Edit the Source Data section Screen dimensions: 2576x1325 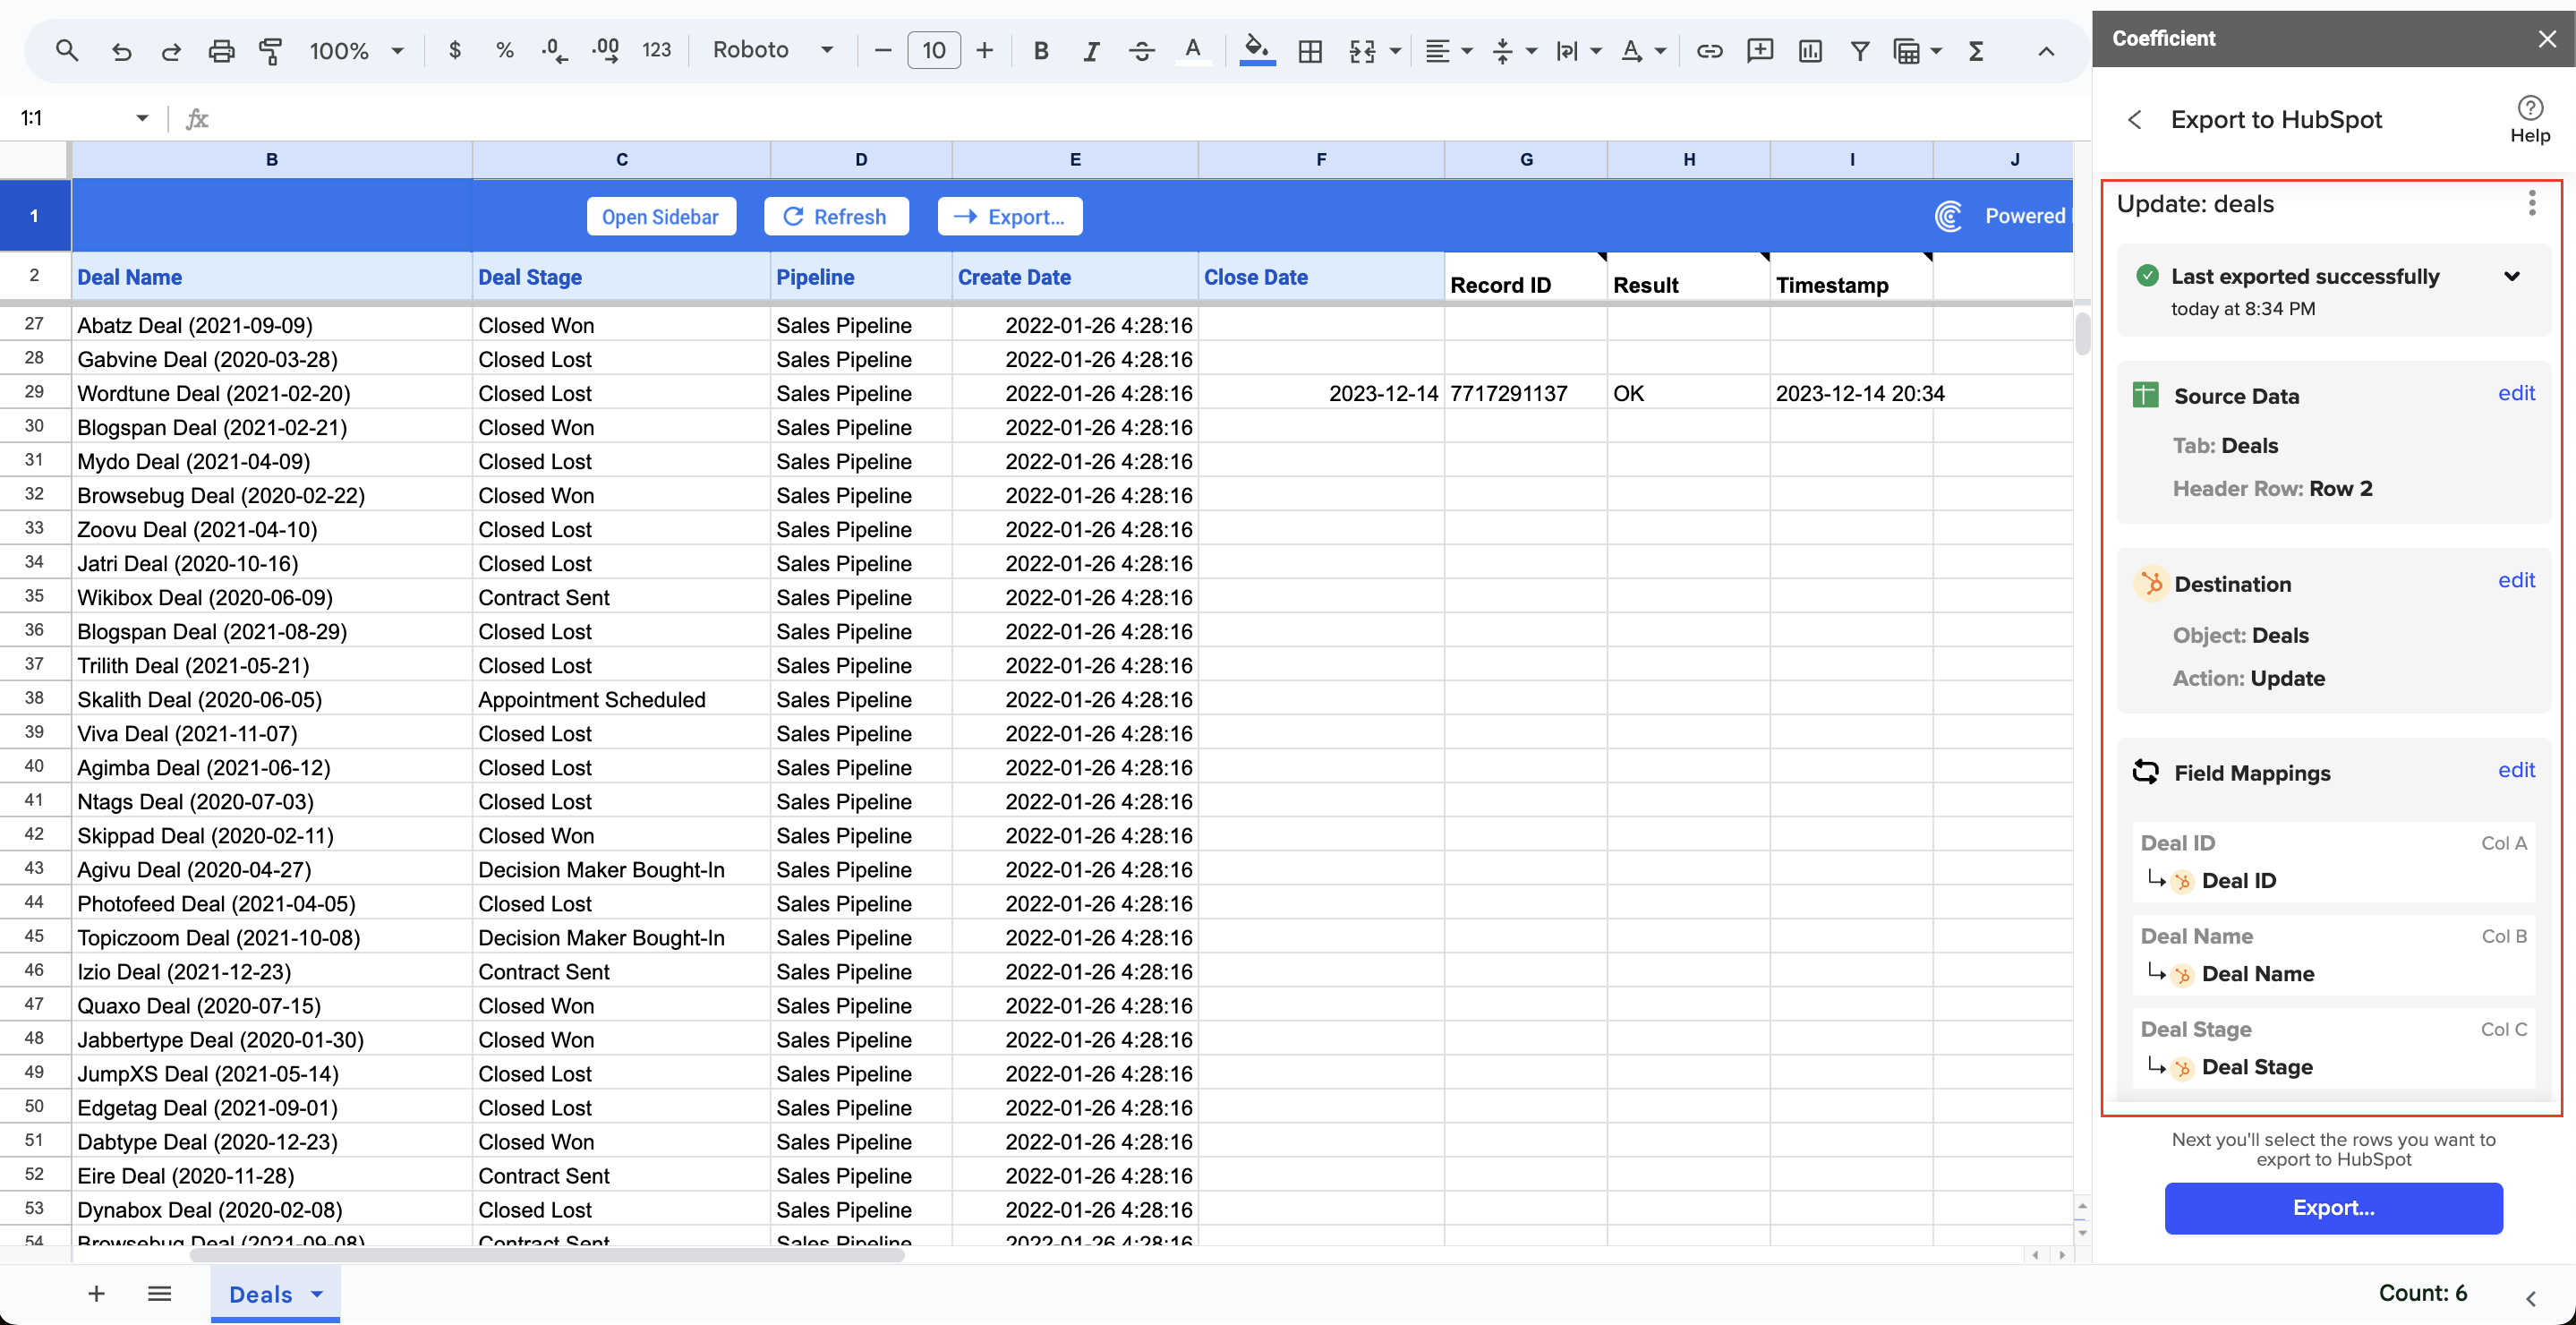(2516, 393)
